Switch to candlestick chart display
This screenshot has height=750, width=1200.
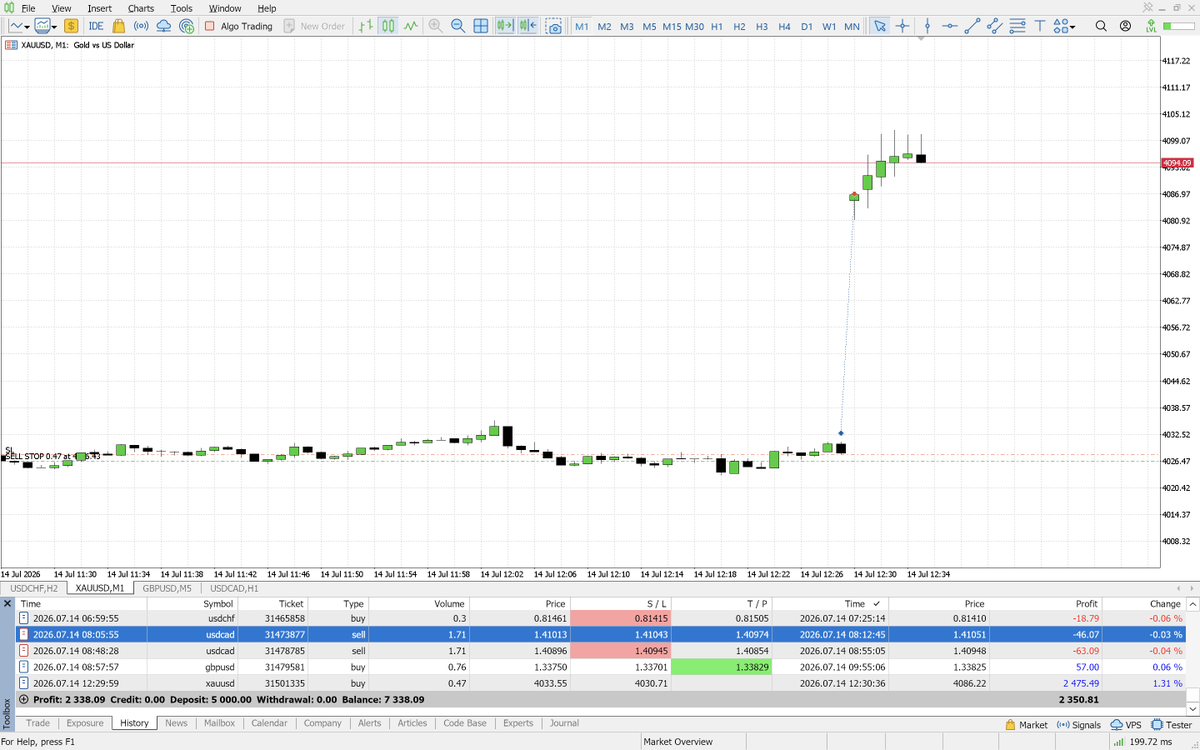pos(388,26)
